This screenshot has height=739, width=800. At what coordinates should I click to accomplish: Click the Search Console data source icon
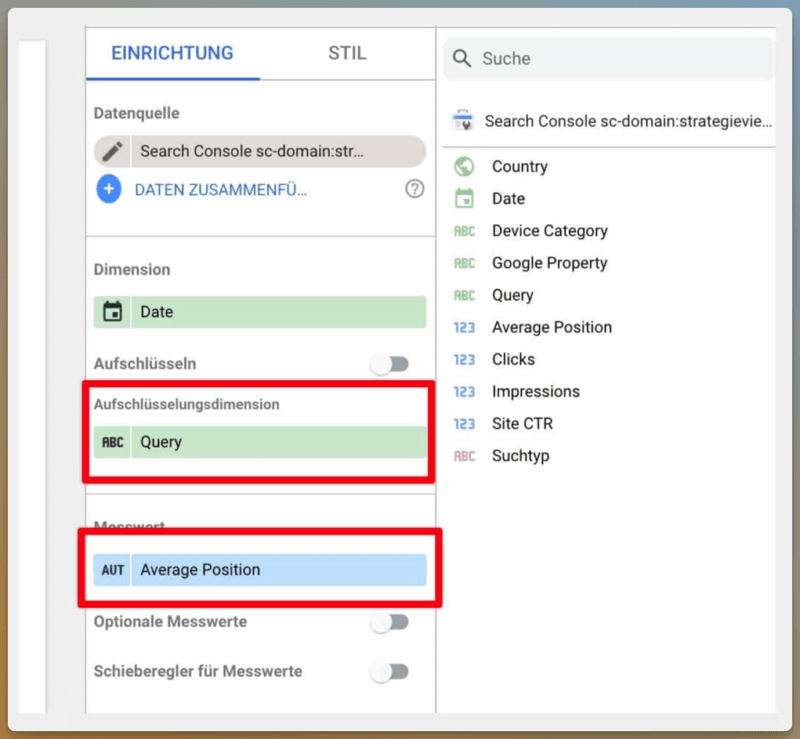coord(463,121)
